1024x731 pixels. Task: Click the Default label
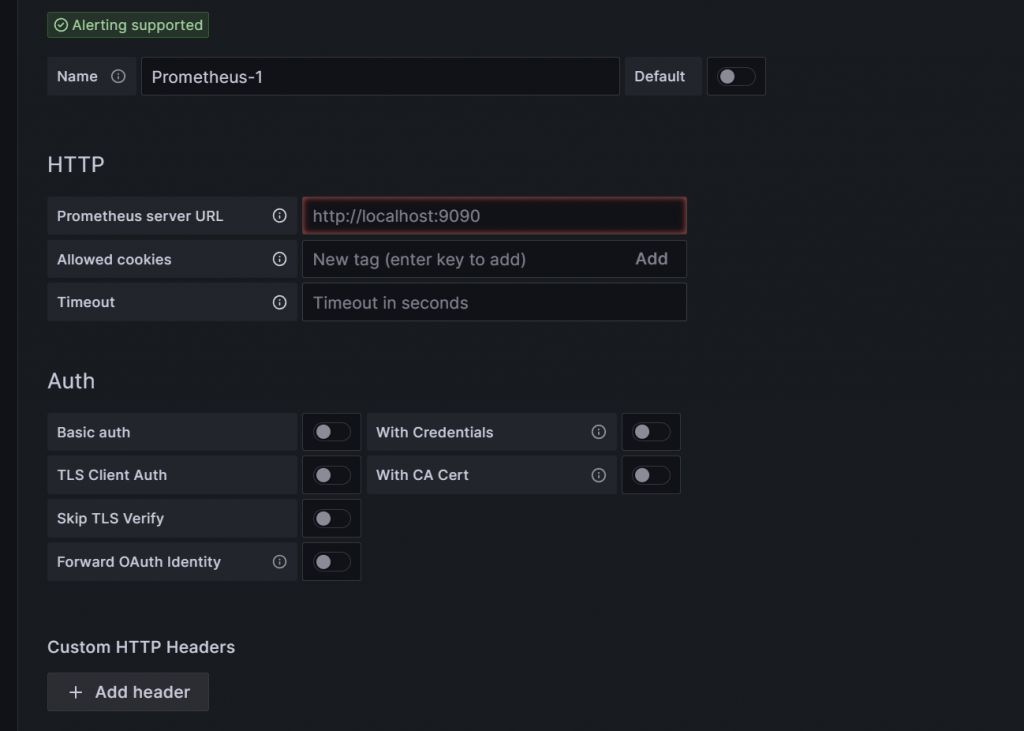pyautogui.click(x=660, y=76)
